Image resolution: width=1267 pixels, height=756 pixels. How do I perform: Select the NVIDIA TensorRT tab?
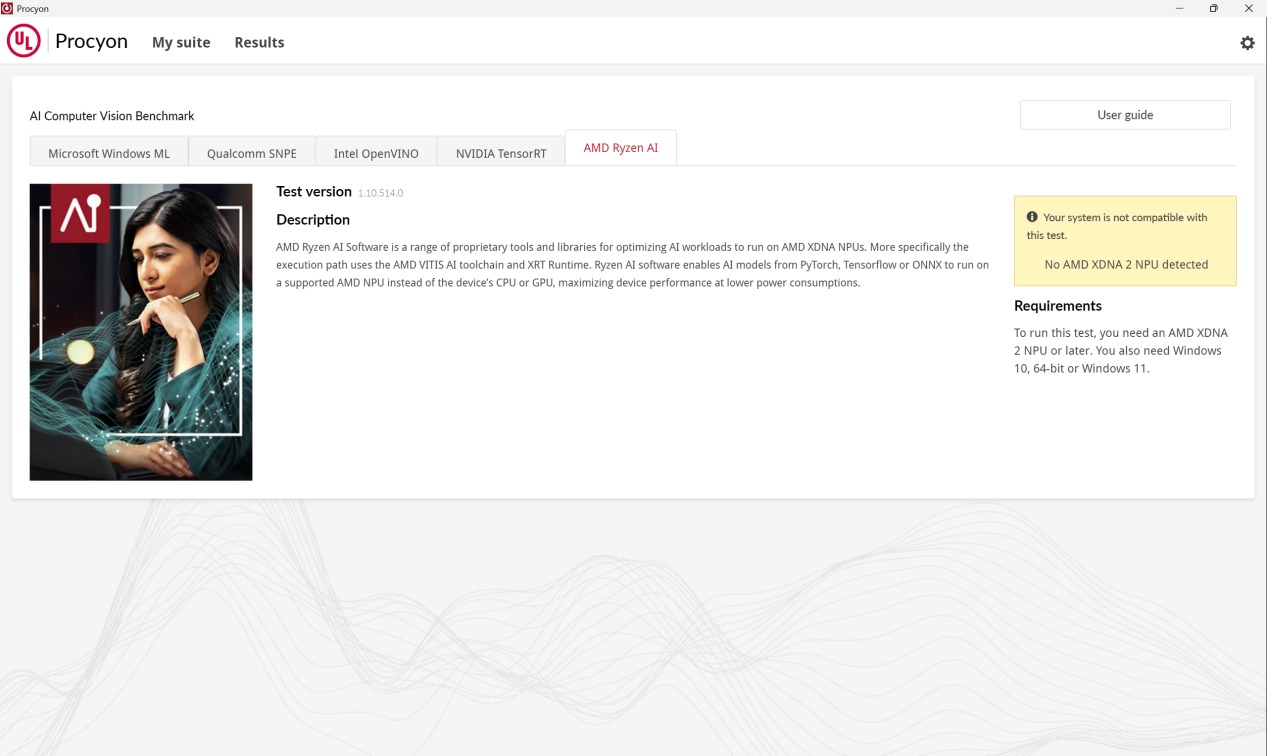[501, 153]
